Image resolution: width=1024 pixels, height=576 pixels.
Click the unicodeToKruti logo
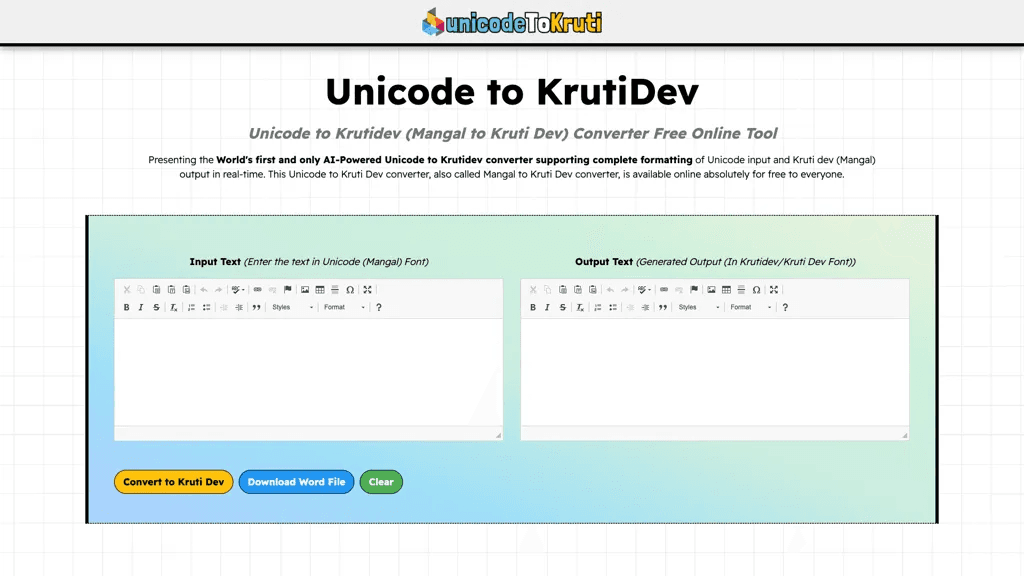512,22
